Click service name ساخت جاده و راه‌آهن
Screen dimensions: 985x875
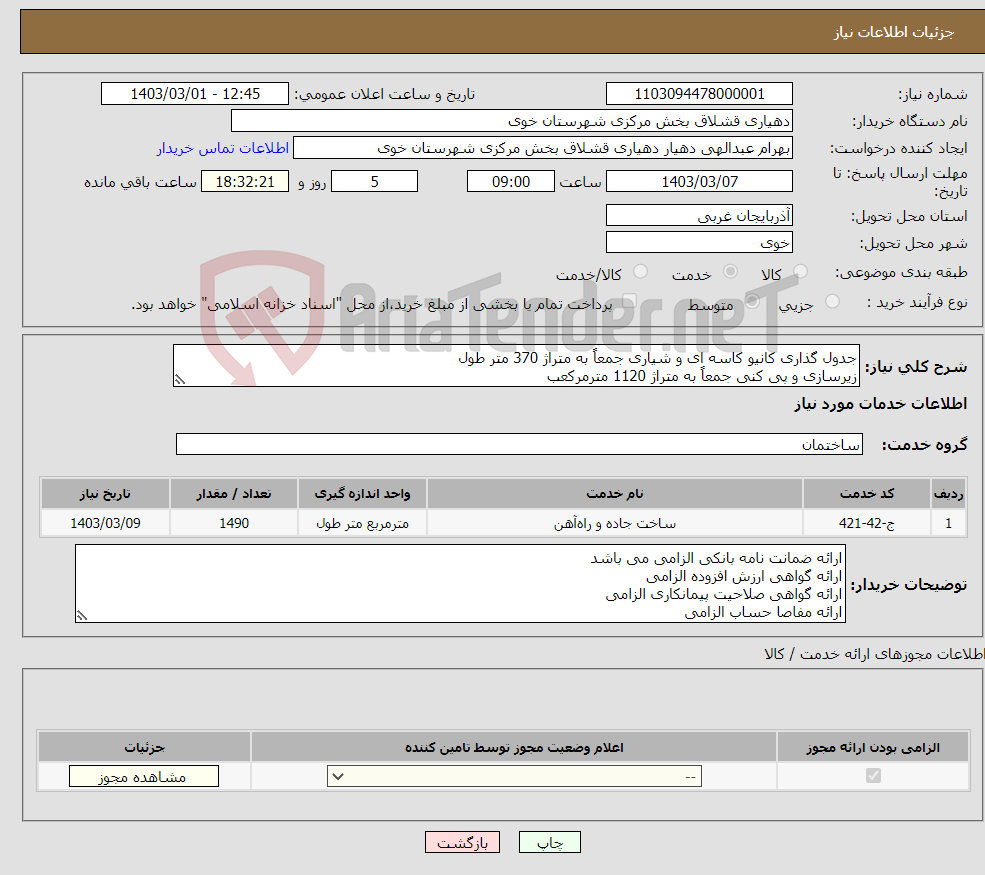[614, 523]
